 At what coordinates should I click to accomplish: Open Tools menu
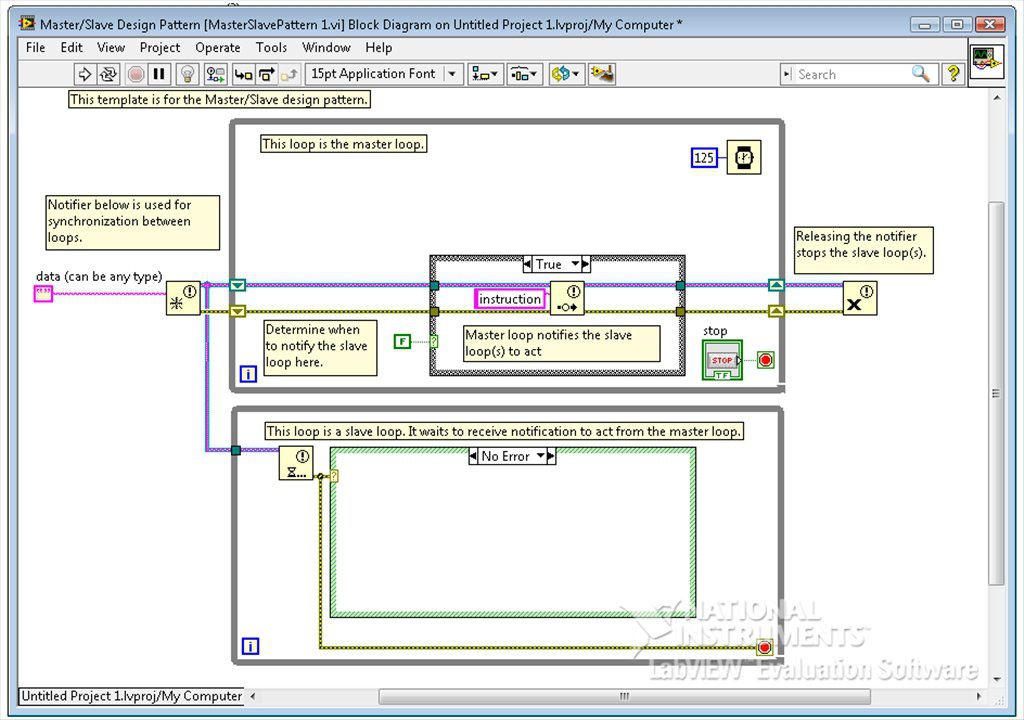[271, 48]
